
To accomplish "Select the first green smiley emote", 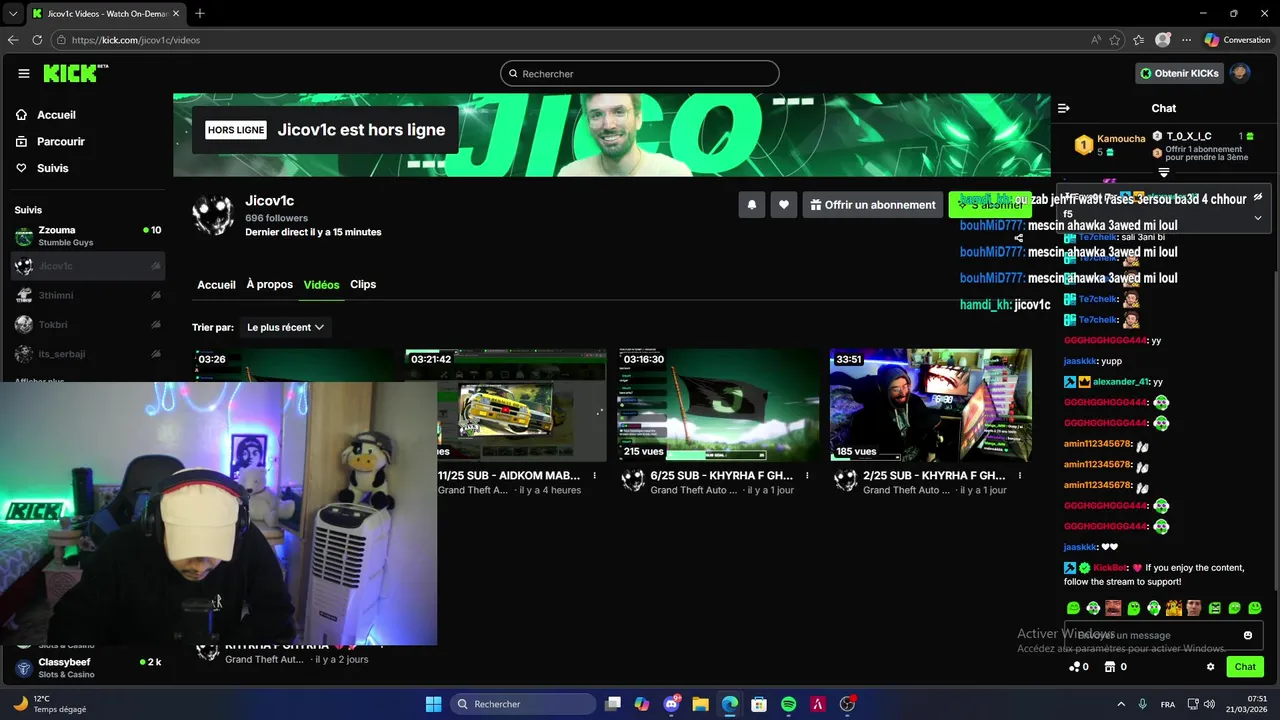I will pos(1073,608).
